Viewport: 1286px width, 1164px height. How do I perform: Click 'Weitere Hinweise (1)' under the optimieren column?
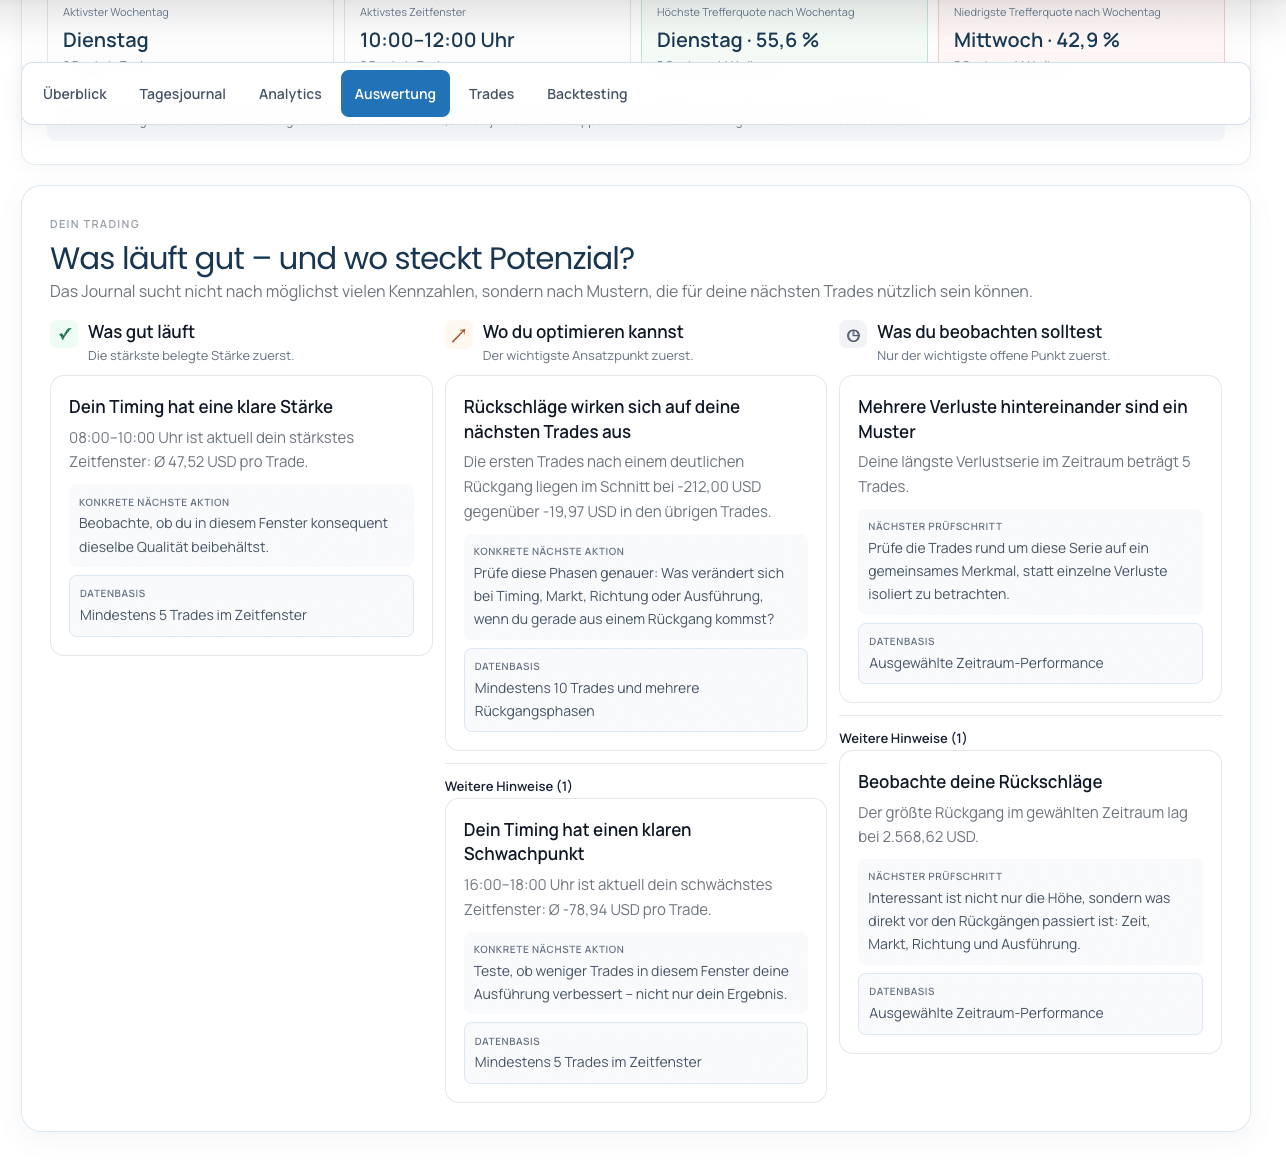[x=508, y=786]
